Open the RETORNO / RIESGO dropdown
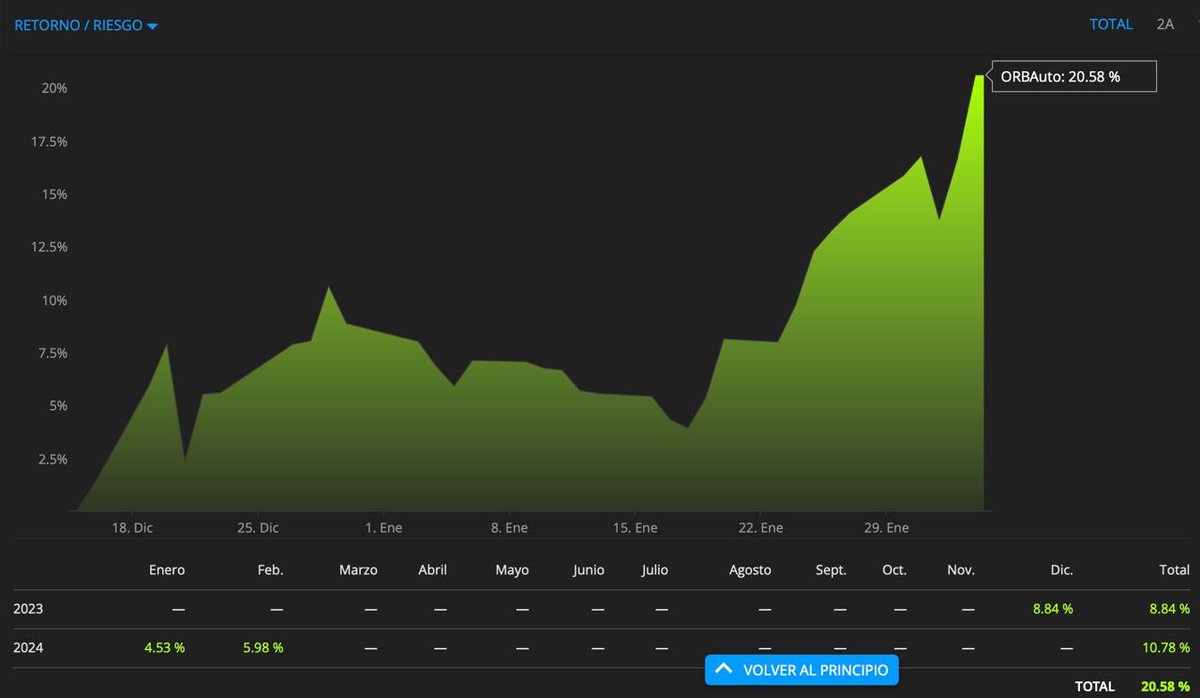Screen dimensions: 1200x698 pos(86,25)
